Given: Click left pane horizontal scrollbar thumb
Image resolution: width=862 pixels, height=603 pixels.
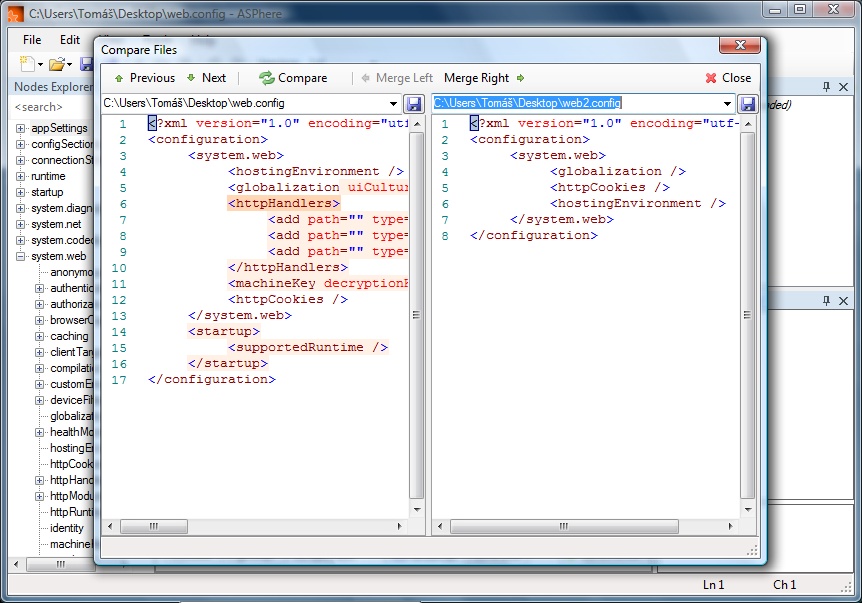Looking at the screenshot, I should click(154, 526).
